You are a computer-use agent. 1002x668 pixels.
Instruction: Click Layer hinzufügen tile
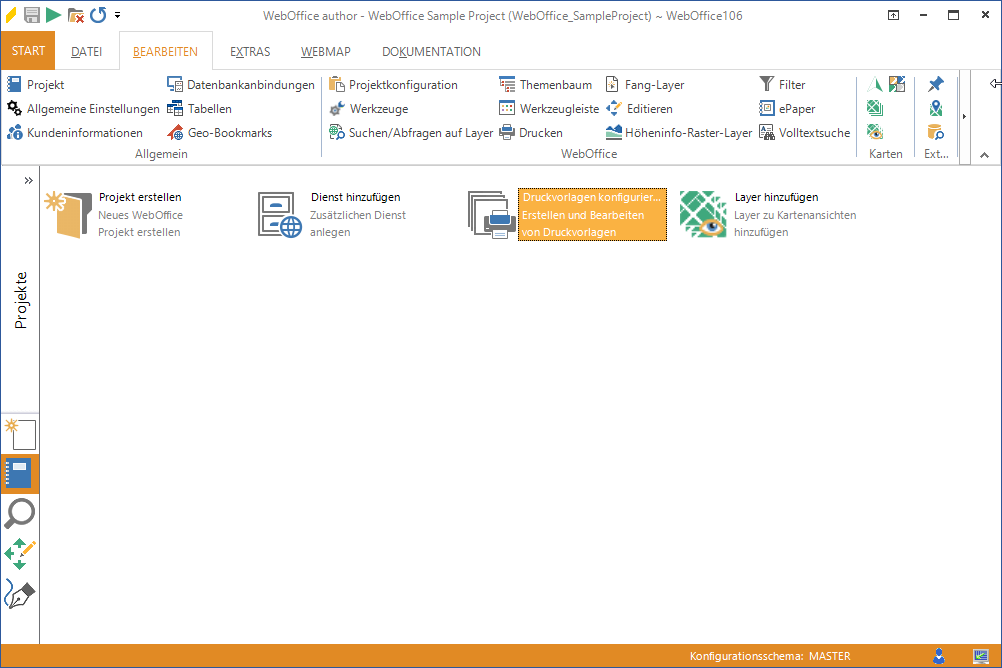tap(768, 214)
